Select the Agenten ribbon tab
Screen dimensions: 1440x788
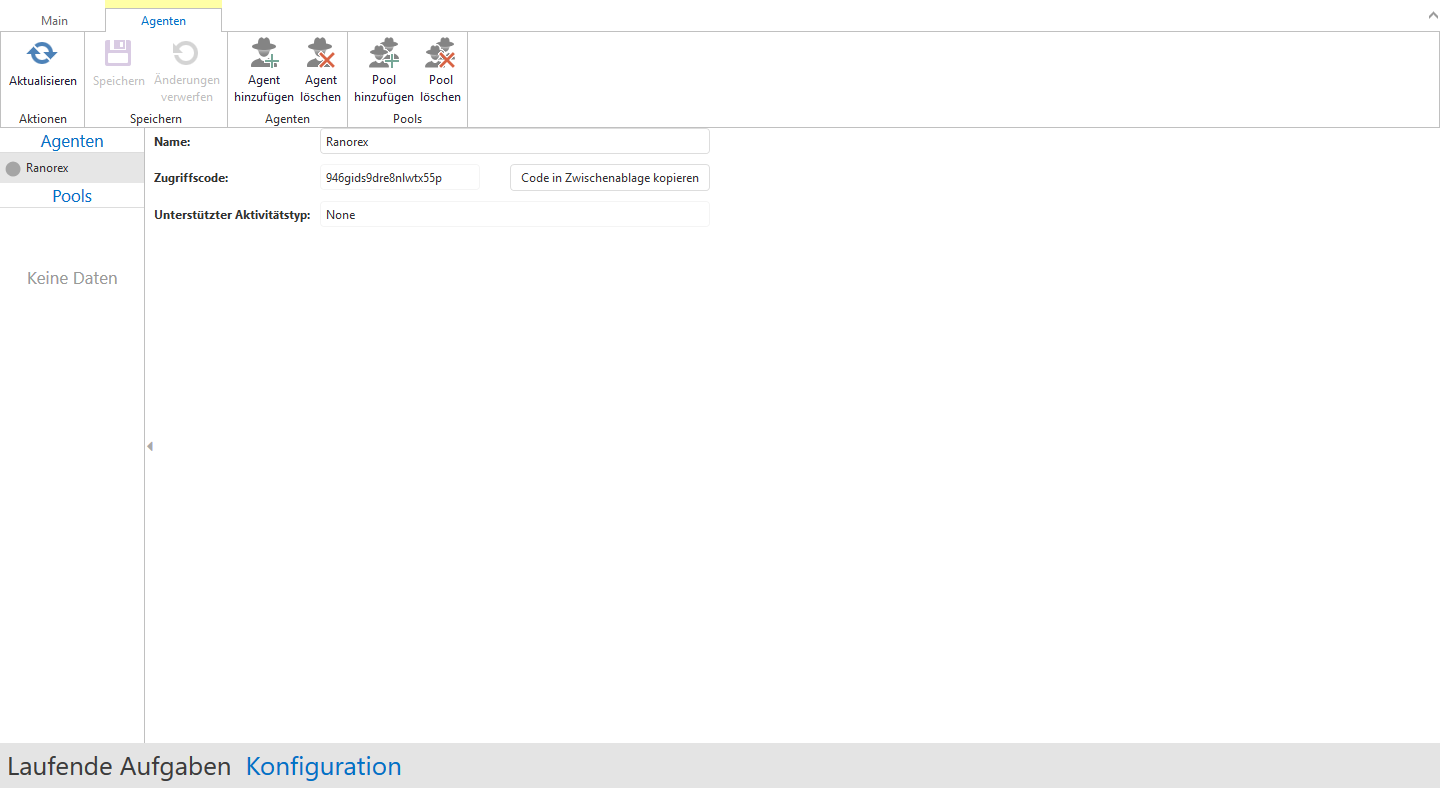click(x=163, y=21)
